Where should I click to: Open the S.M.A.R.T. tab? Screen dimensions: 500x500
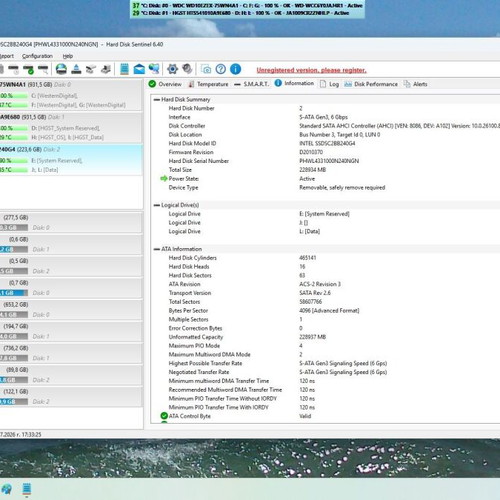[252, 84]
